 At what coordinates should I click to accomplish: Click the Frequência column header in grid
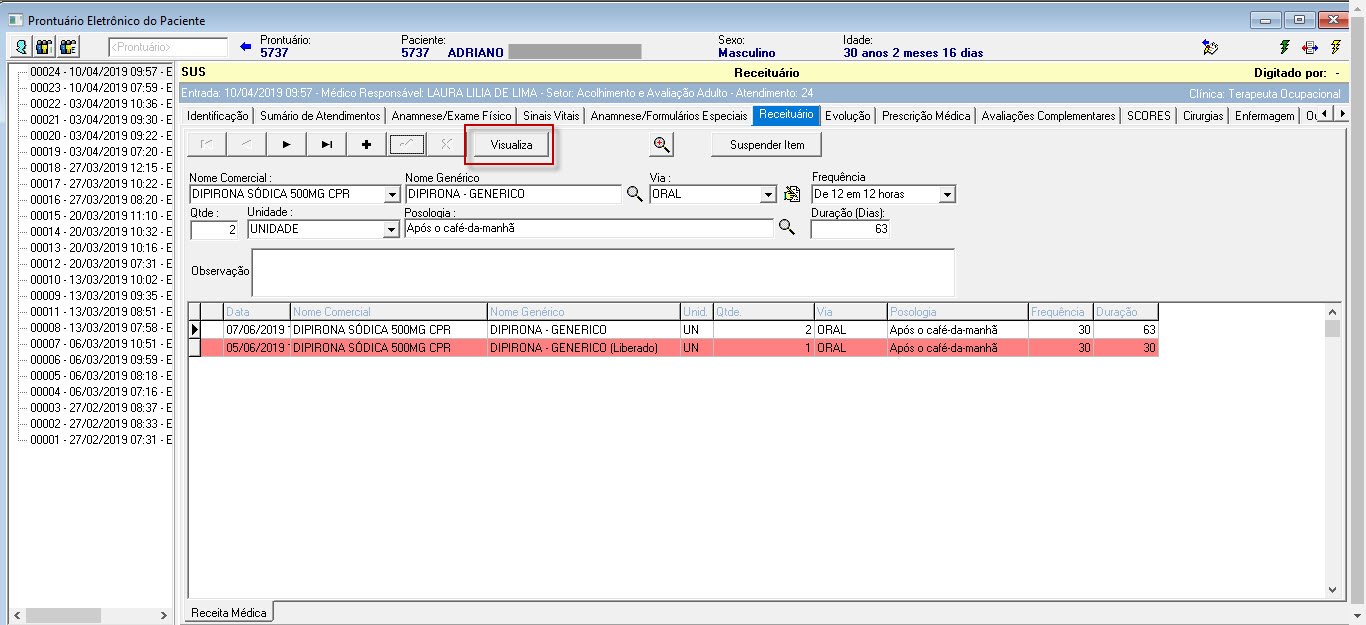[x=1061, y=312]
